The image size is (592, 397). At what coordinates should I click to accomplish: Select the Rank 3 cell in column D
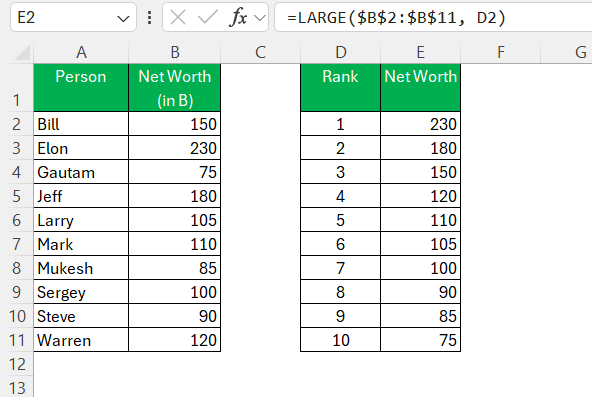coord(341,172)
